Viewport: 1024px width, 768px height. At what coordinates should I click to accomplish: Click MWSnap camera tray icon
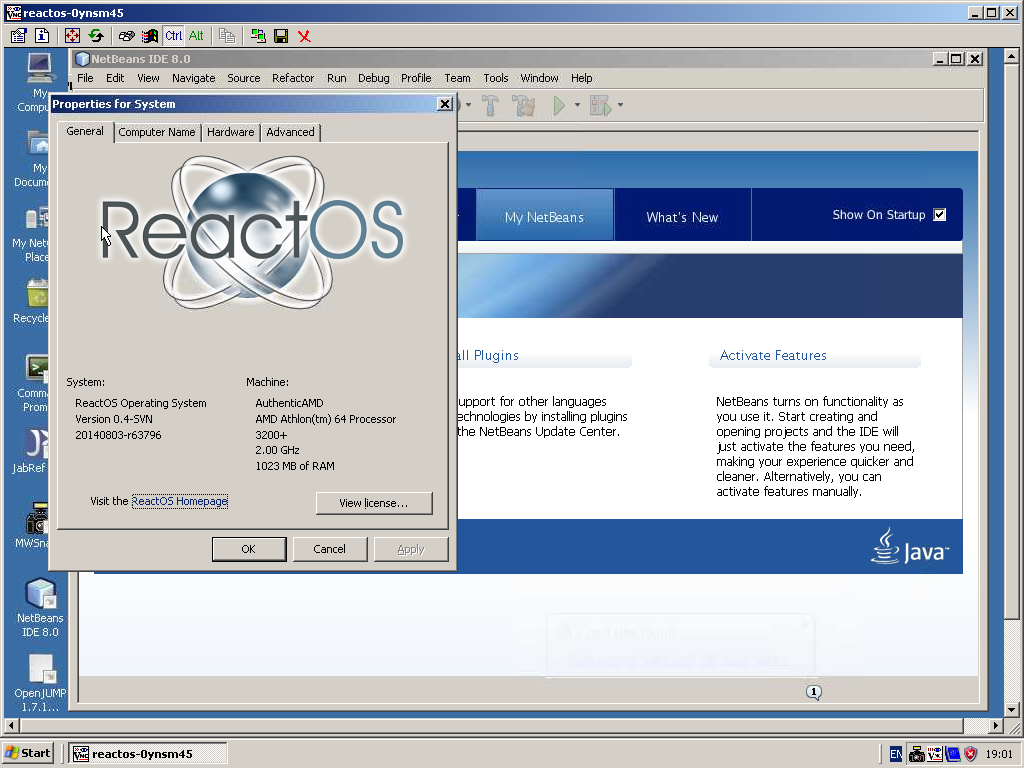click(x=917, y=754)
